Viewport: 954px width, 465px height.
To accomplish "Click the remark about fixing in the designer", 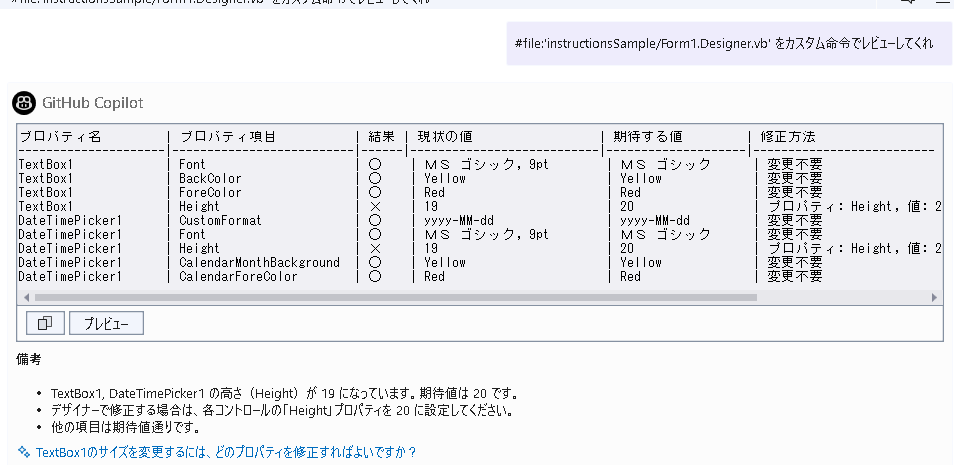I will (282, 410).
